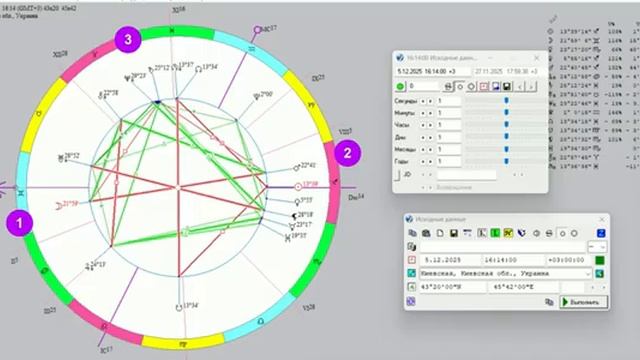Viewport: 640px width, 360px height.
Task: Click the latitude field 43°20'00"N
Action: [x=453, y=287]
